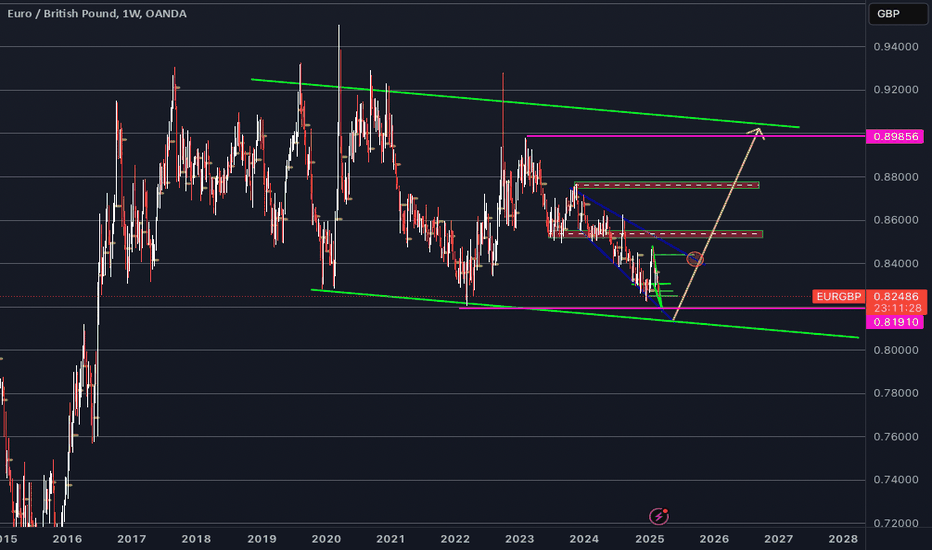Click the 0.94000 price axis value
This screenshot has height=550, width=932.
(896, 47)
